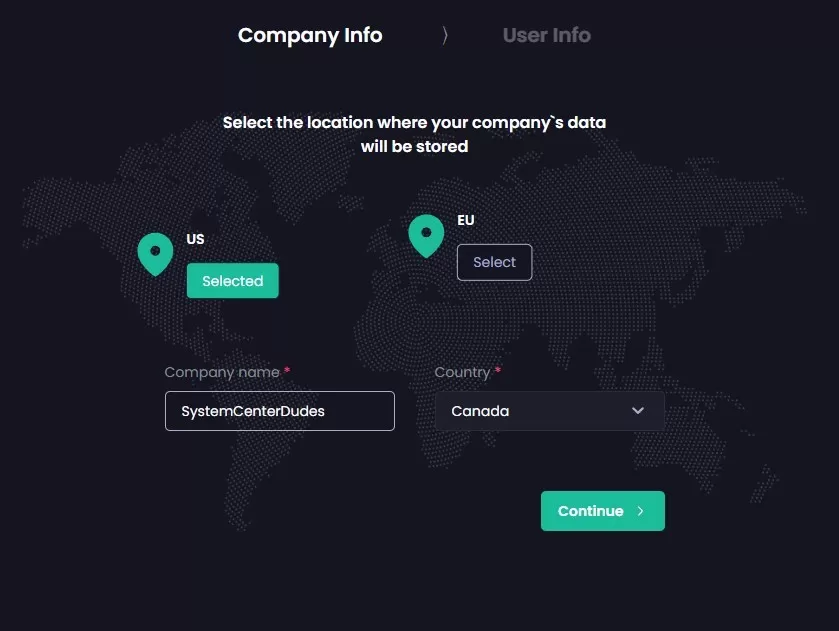The width and height of the screenshot is (839, 631).
Task: Click the Company name field label
Action: [222, 372]
